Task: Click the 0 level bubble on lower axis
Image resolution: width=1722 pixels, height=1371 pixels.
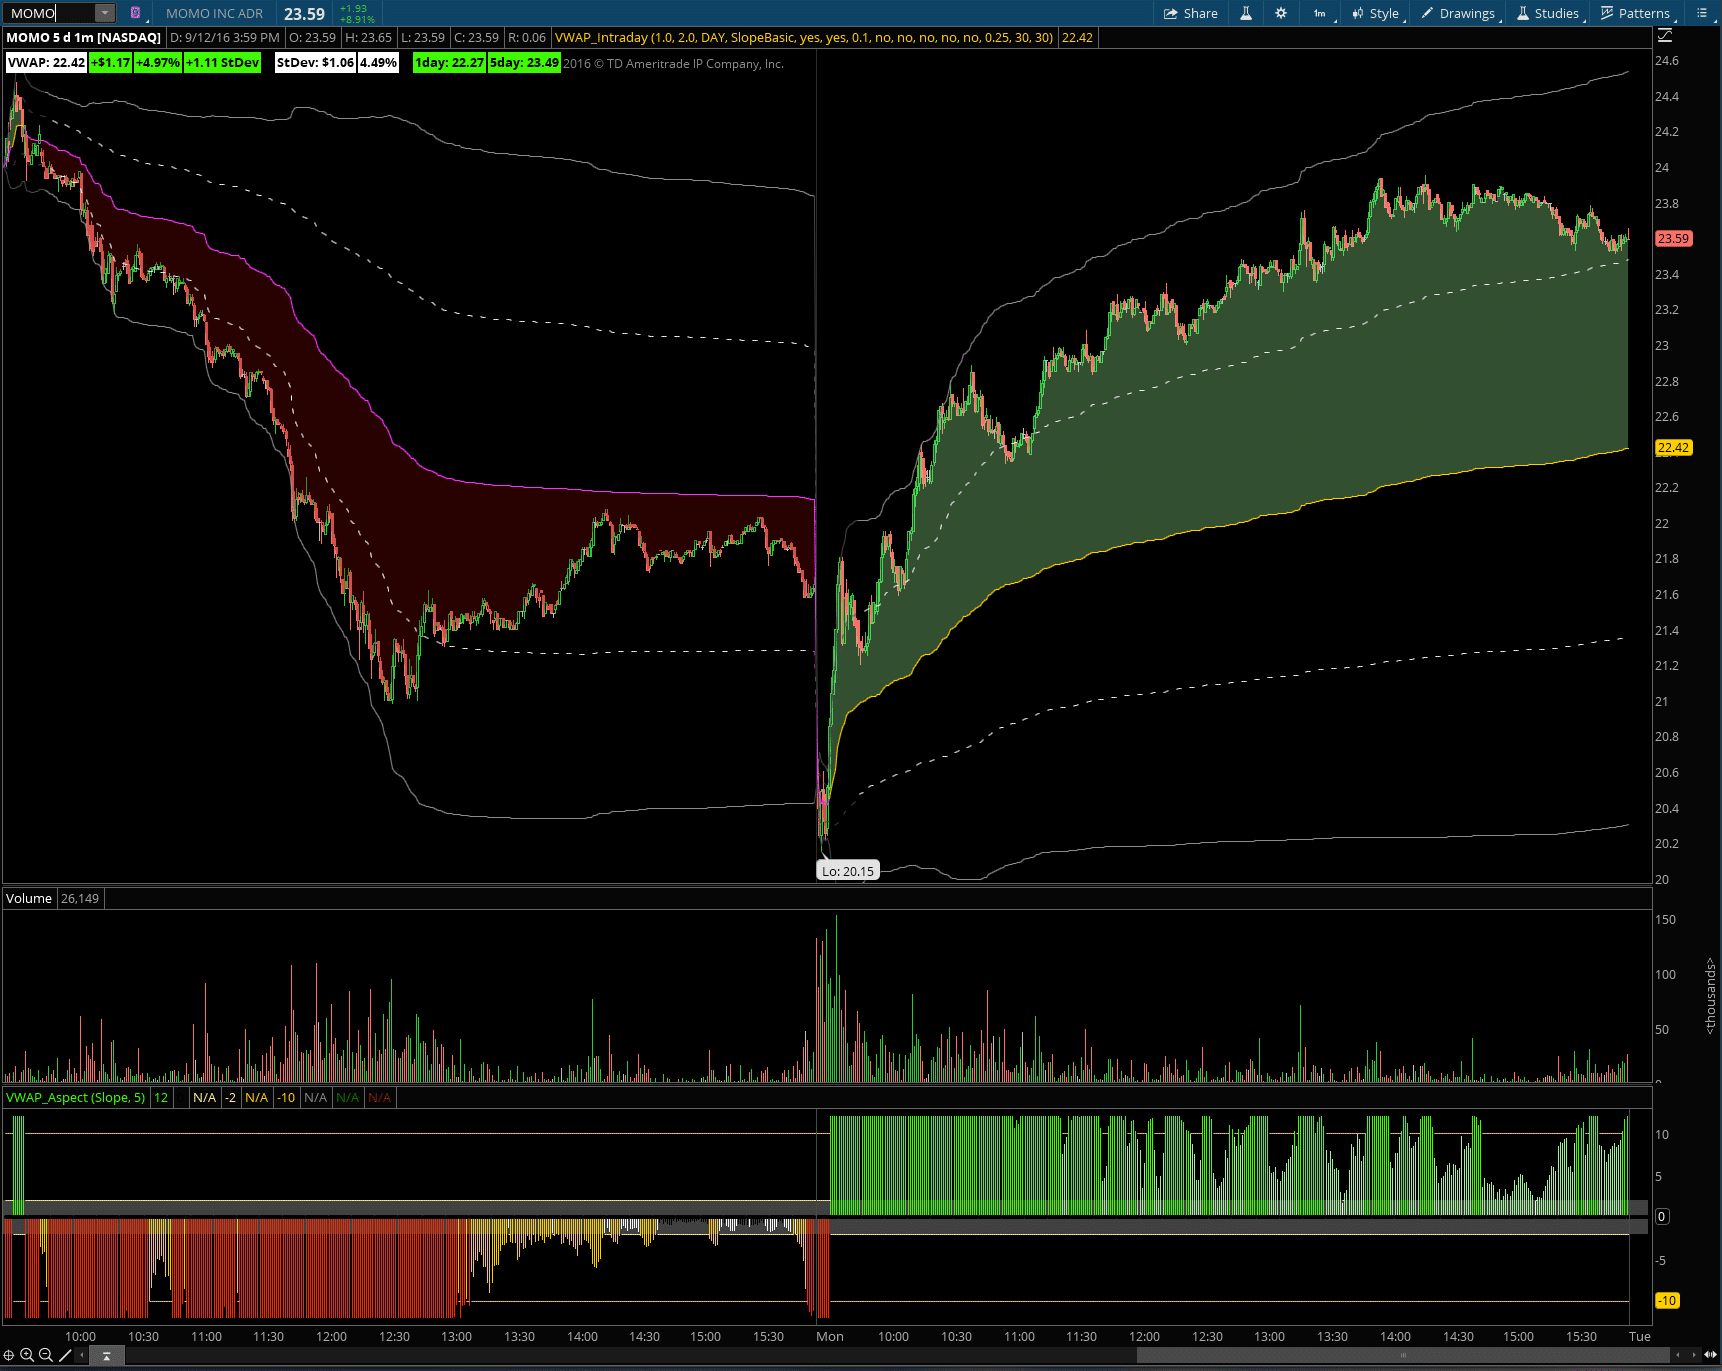Action: (1662, 1216)
